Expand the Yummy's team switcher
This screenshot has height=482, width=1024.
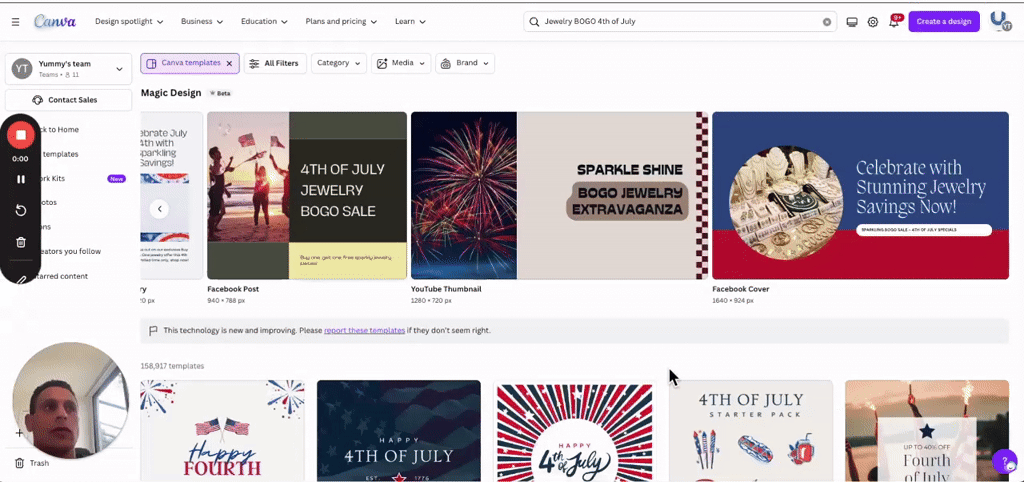(120, 69)
